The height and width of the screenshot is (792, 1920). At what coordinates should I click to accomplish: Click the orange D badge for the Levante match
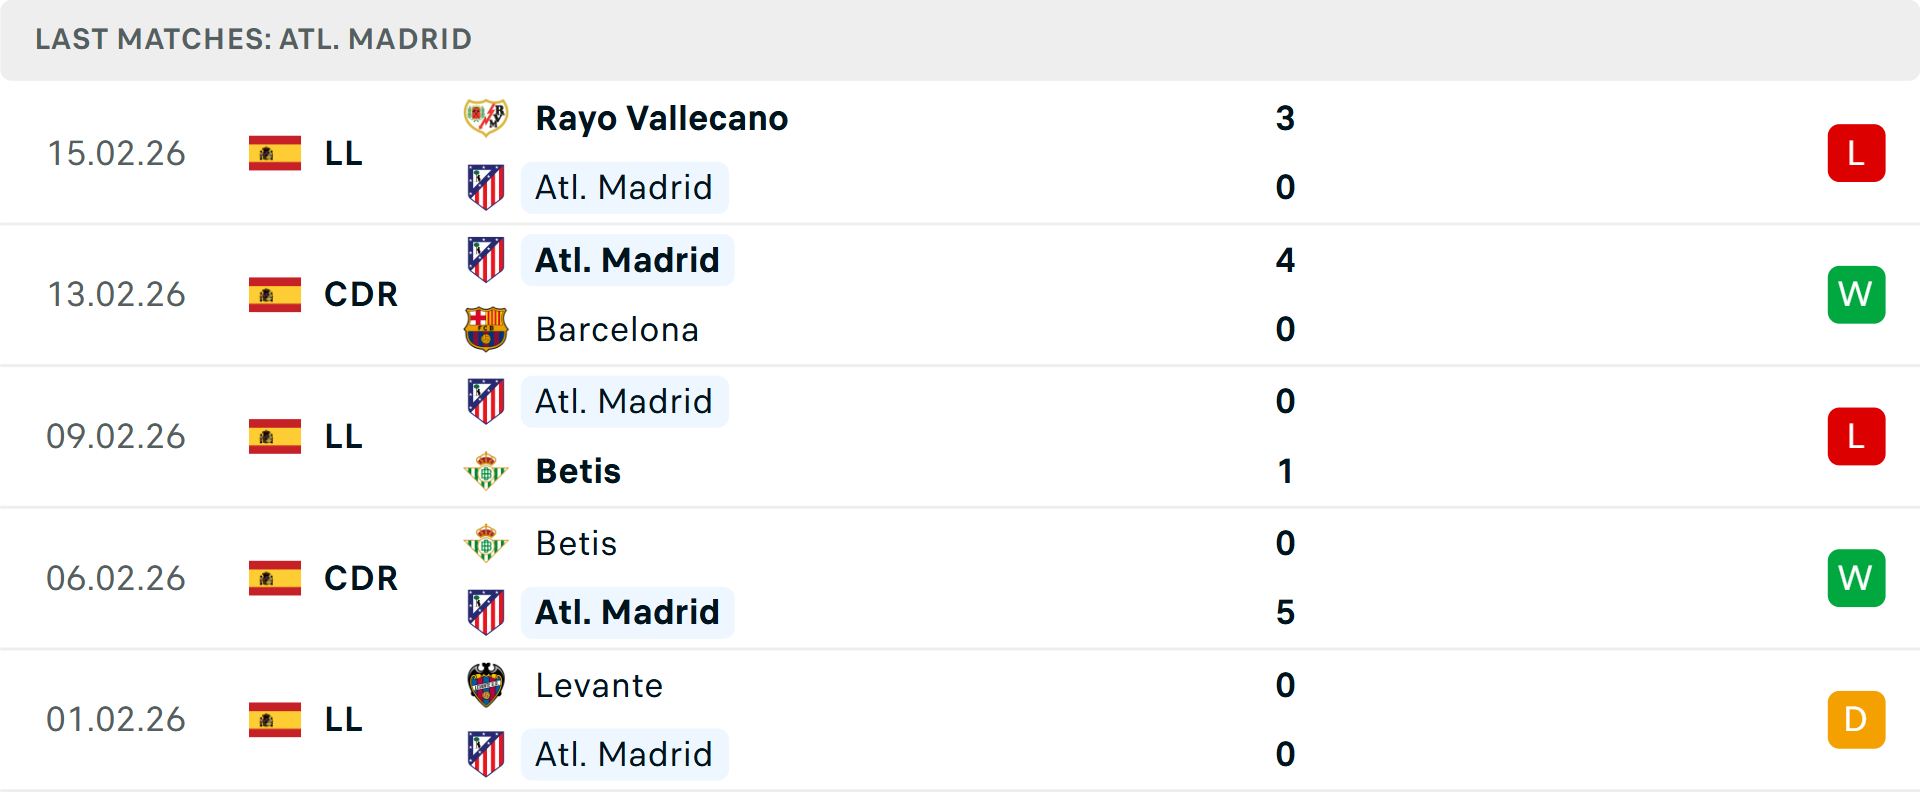tap(1856, 719)
